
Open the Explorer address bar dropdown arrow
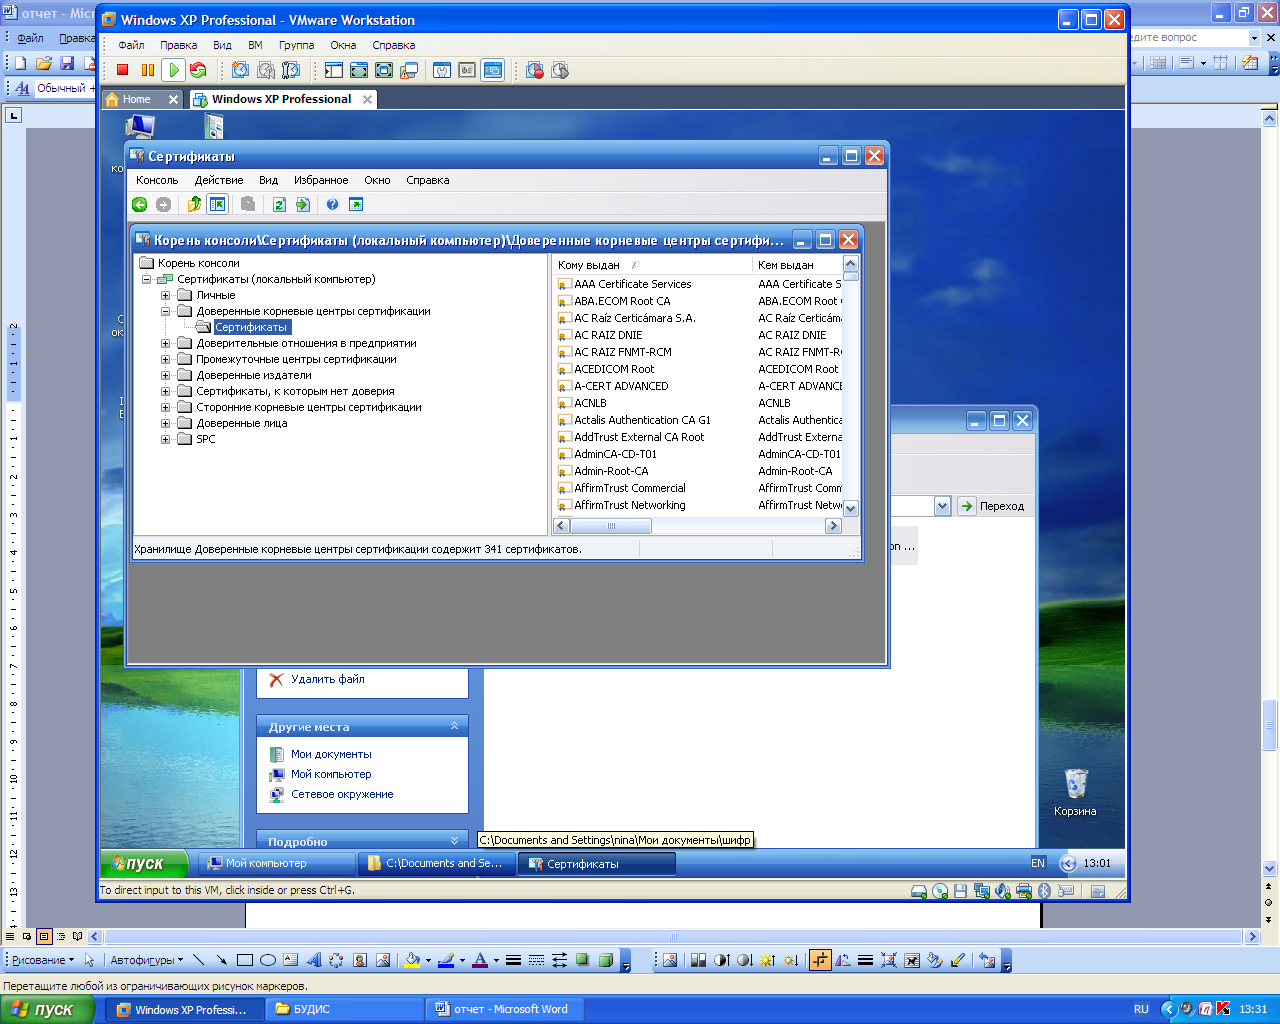coord(942,506)
